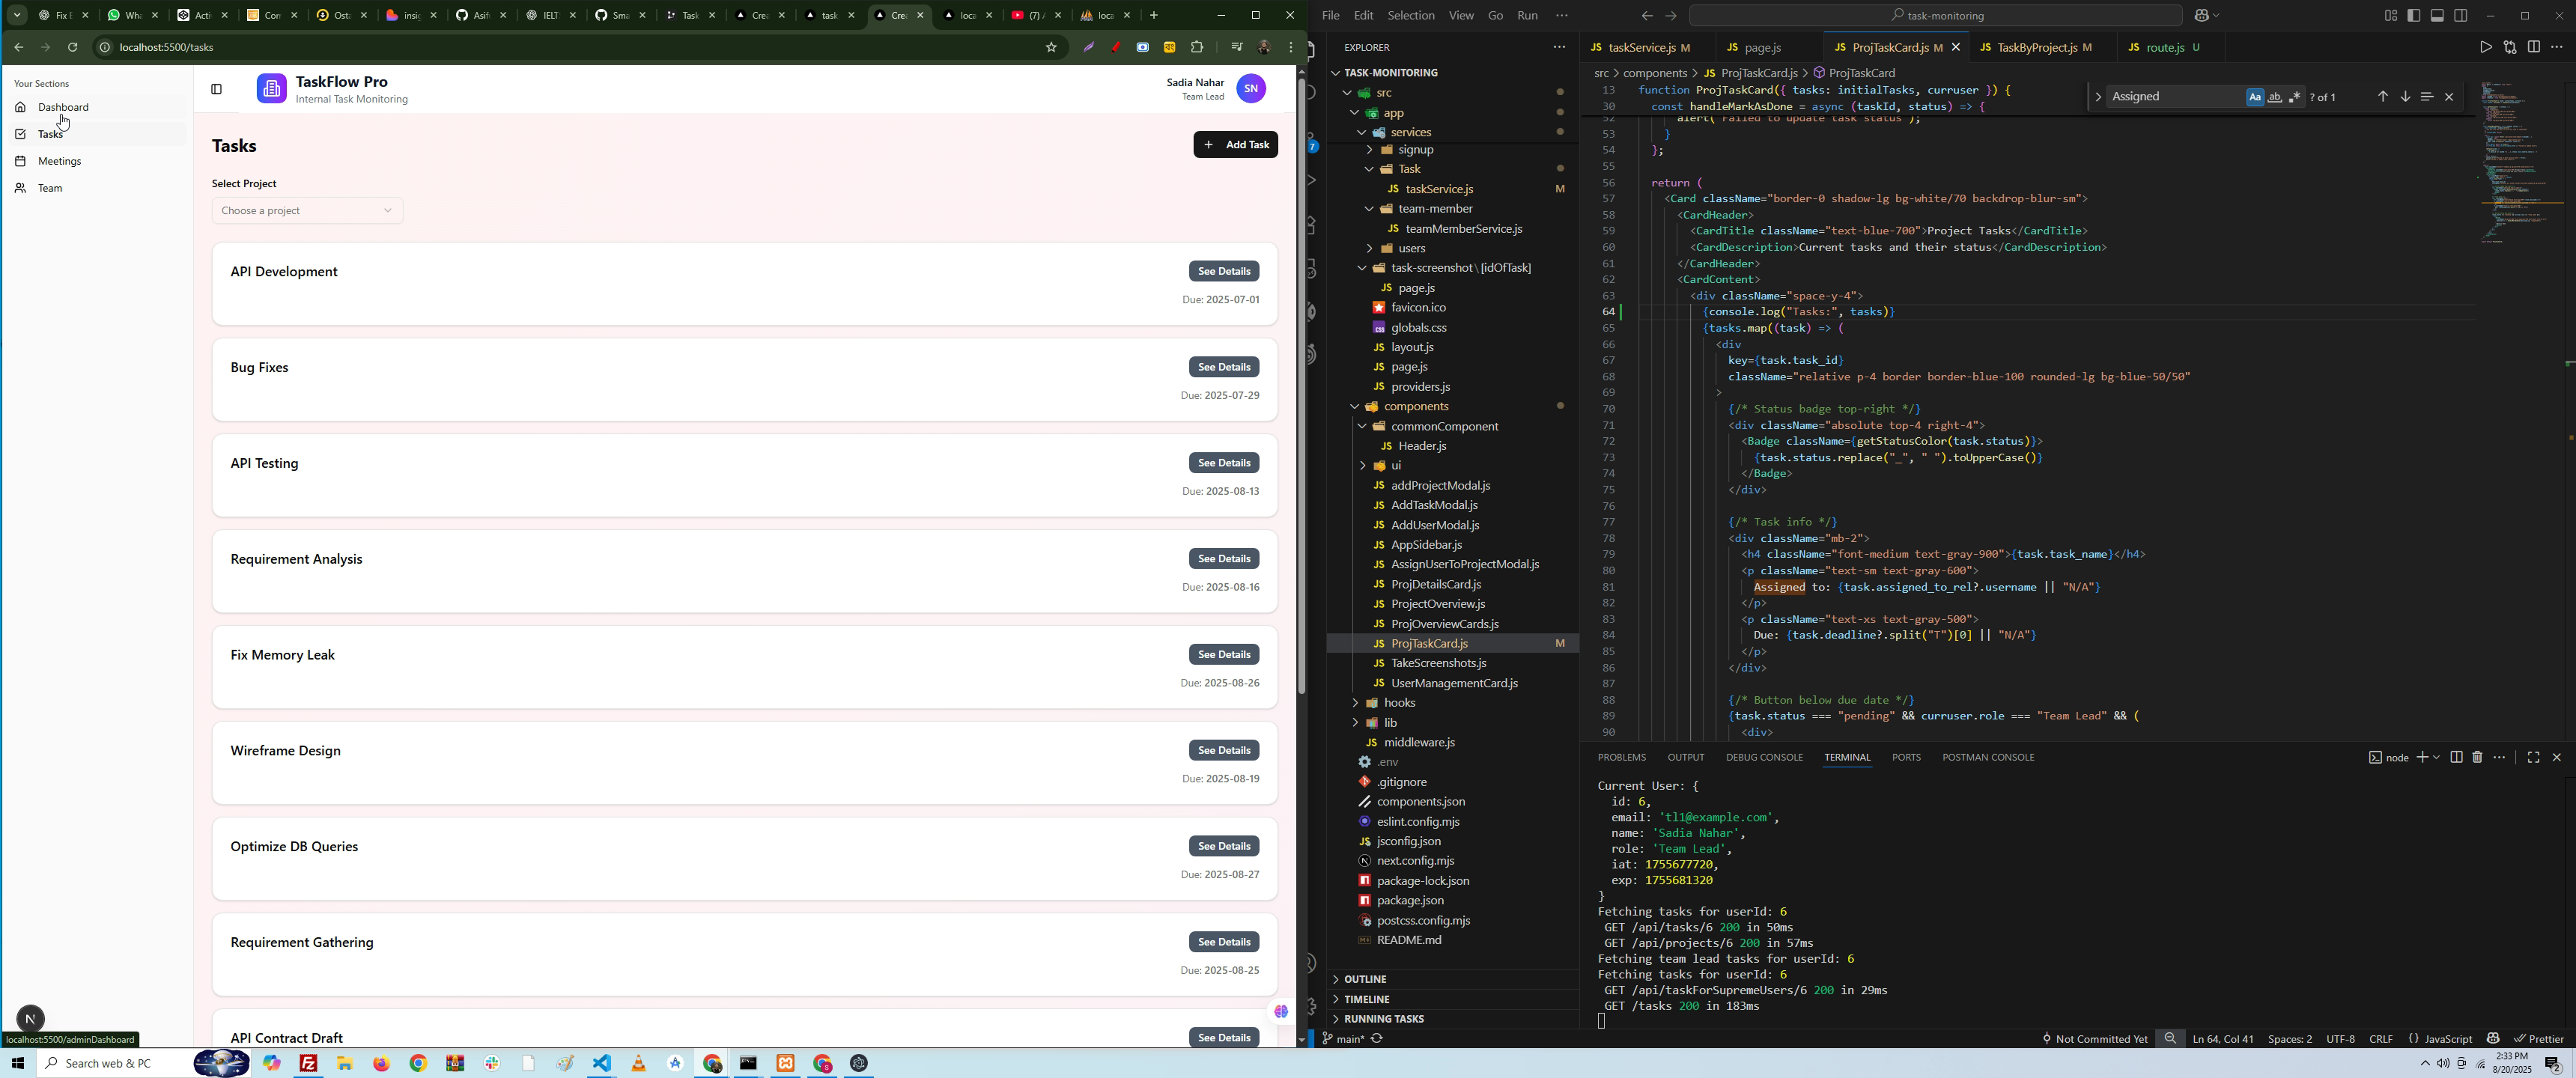The width and height of the screenshot is (2576, 1078).
Task: Maximize the terminal panel size
Action: (2533, 758)
